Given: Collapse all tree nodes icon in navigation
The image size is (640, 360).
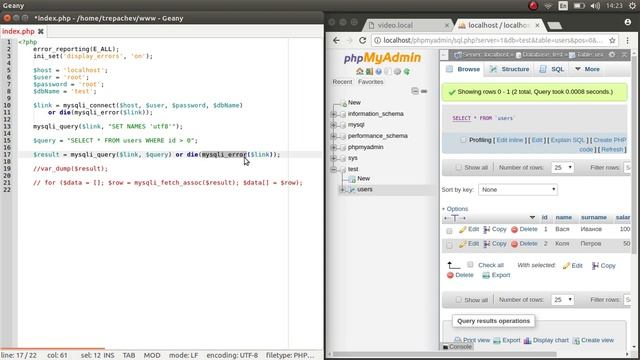Looking at the screenshot, I should click(x=415, y=91).
